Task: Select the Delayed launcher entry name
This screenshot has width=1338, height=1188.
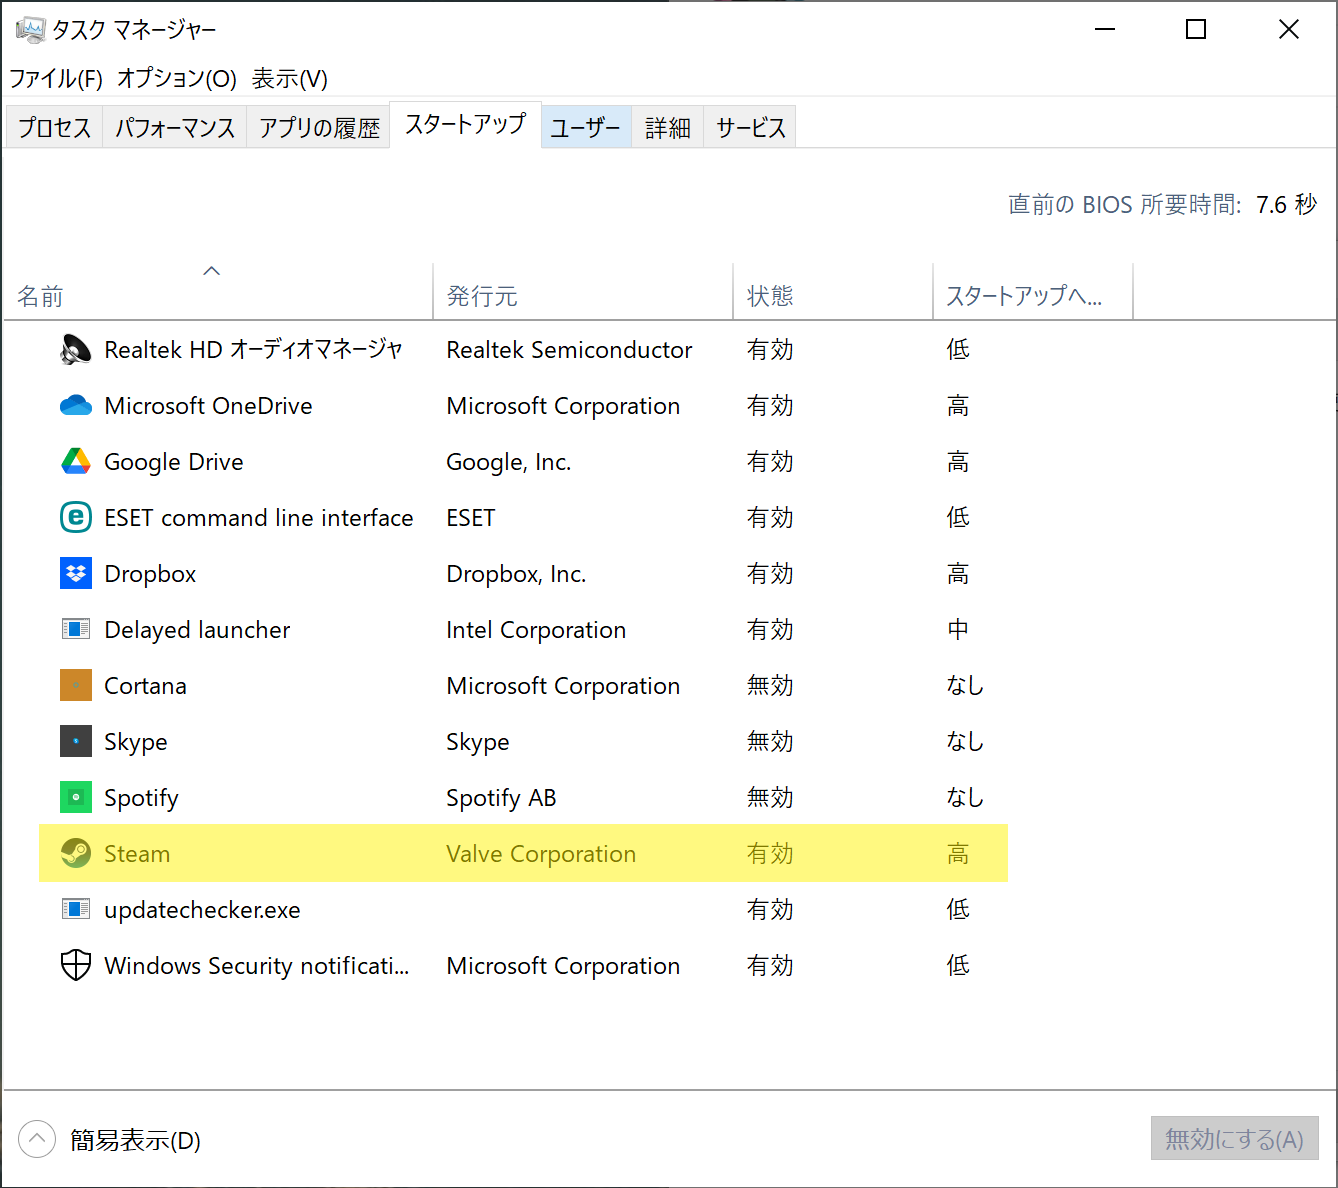Action: point(197,630)
